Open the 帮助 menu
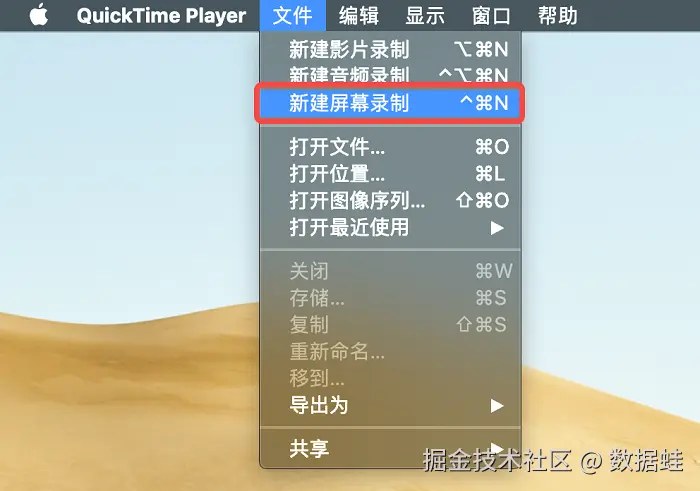 557,16
